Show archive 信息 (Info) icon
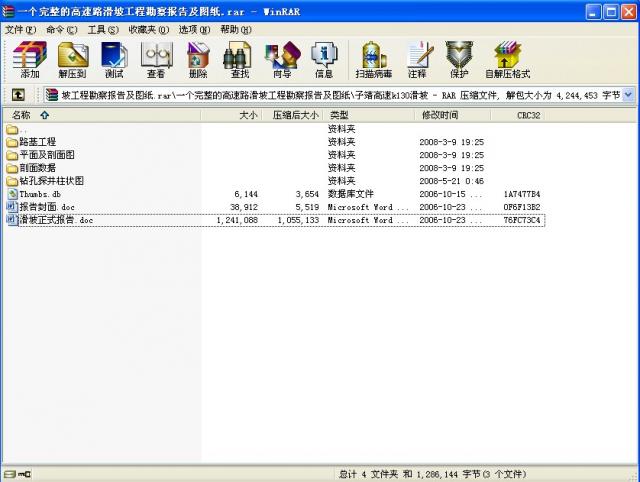This screenshot has height=482, width=640. [x=324, y=58]
